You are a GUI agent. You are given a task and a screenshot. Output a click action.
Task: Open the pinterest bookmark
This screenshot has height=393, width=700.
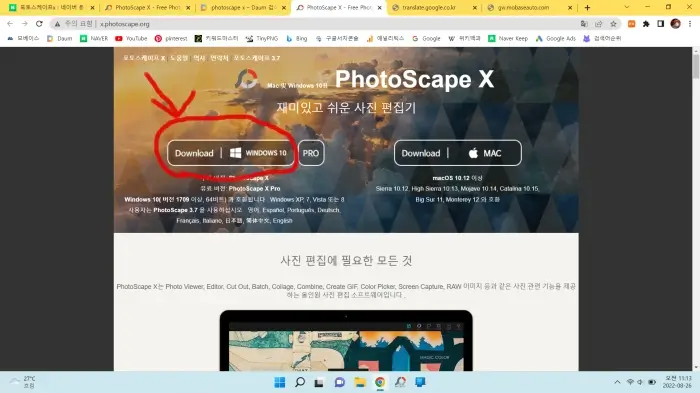(x=171, y=38)
